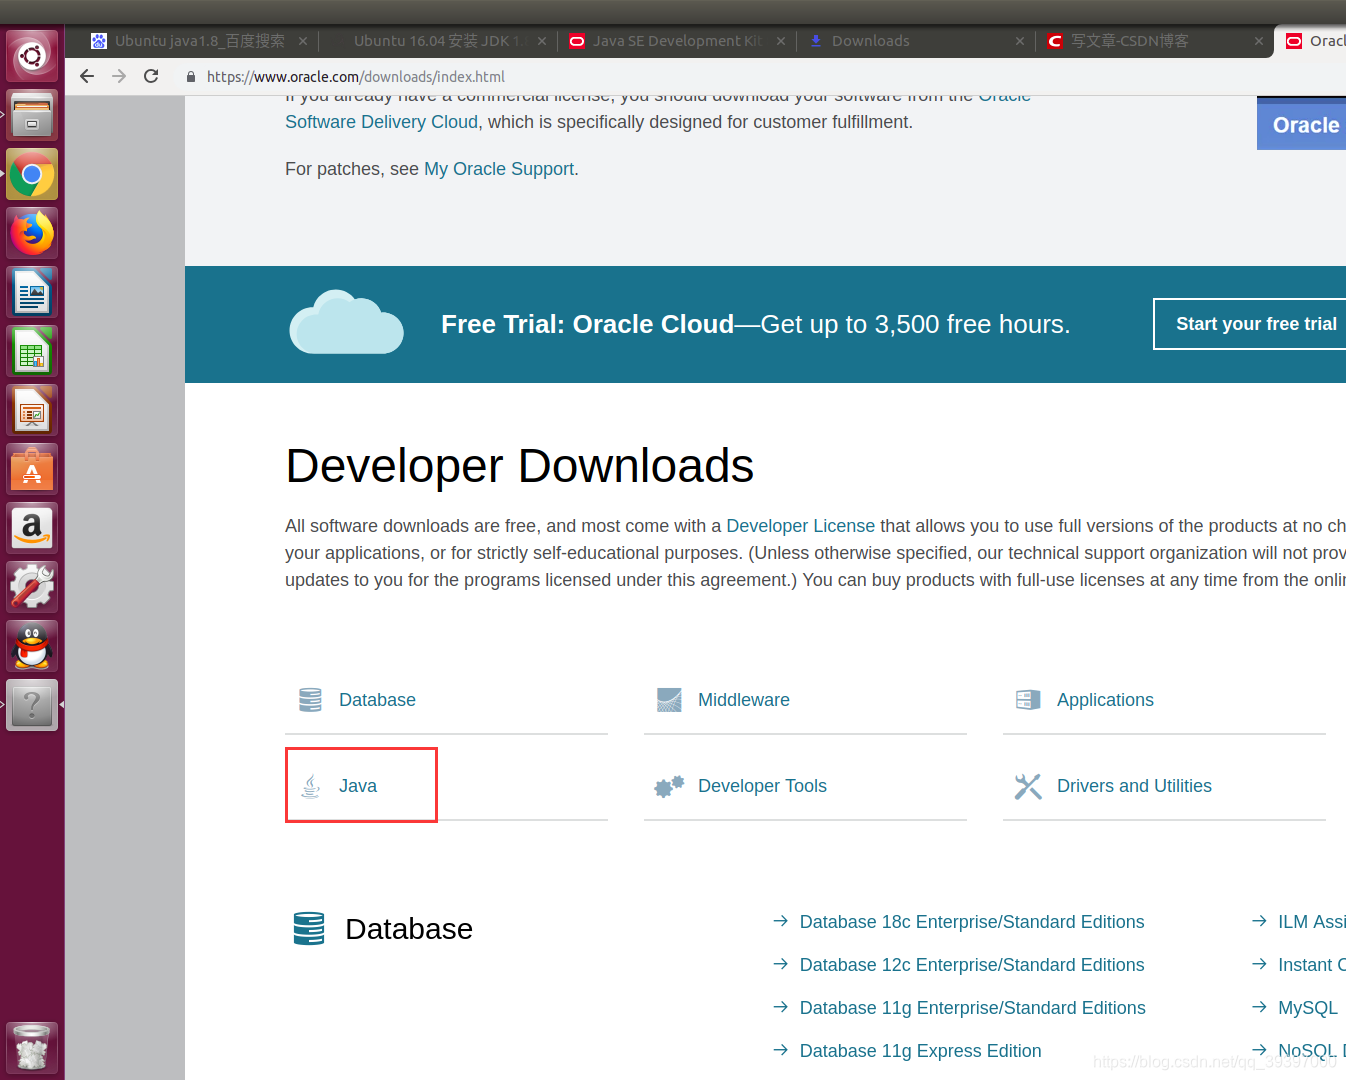Screen dimensions: 1346x1080
Task: Click the Middleware category icon
Action: click(669, 700)
